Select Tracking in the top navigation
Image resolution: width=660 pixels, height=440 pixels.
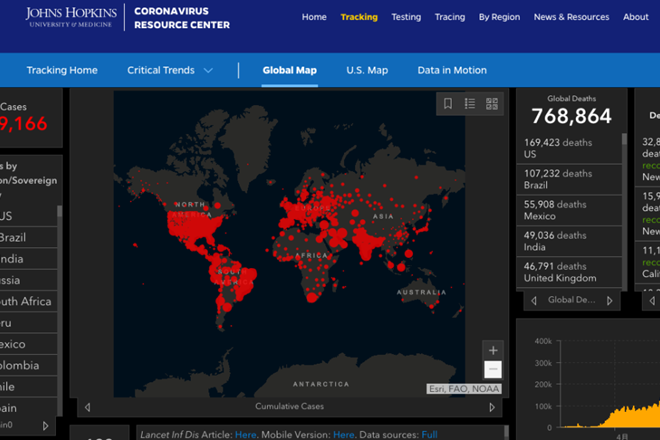[x=359, y=17]
